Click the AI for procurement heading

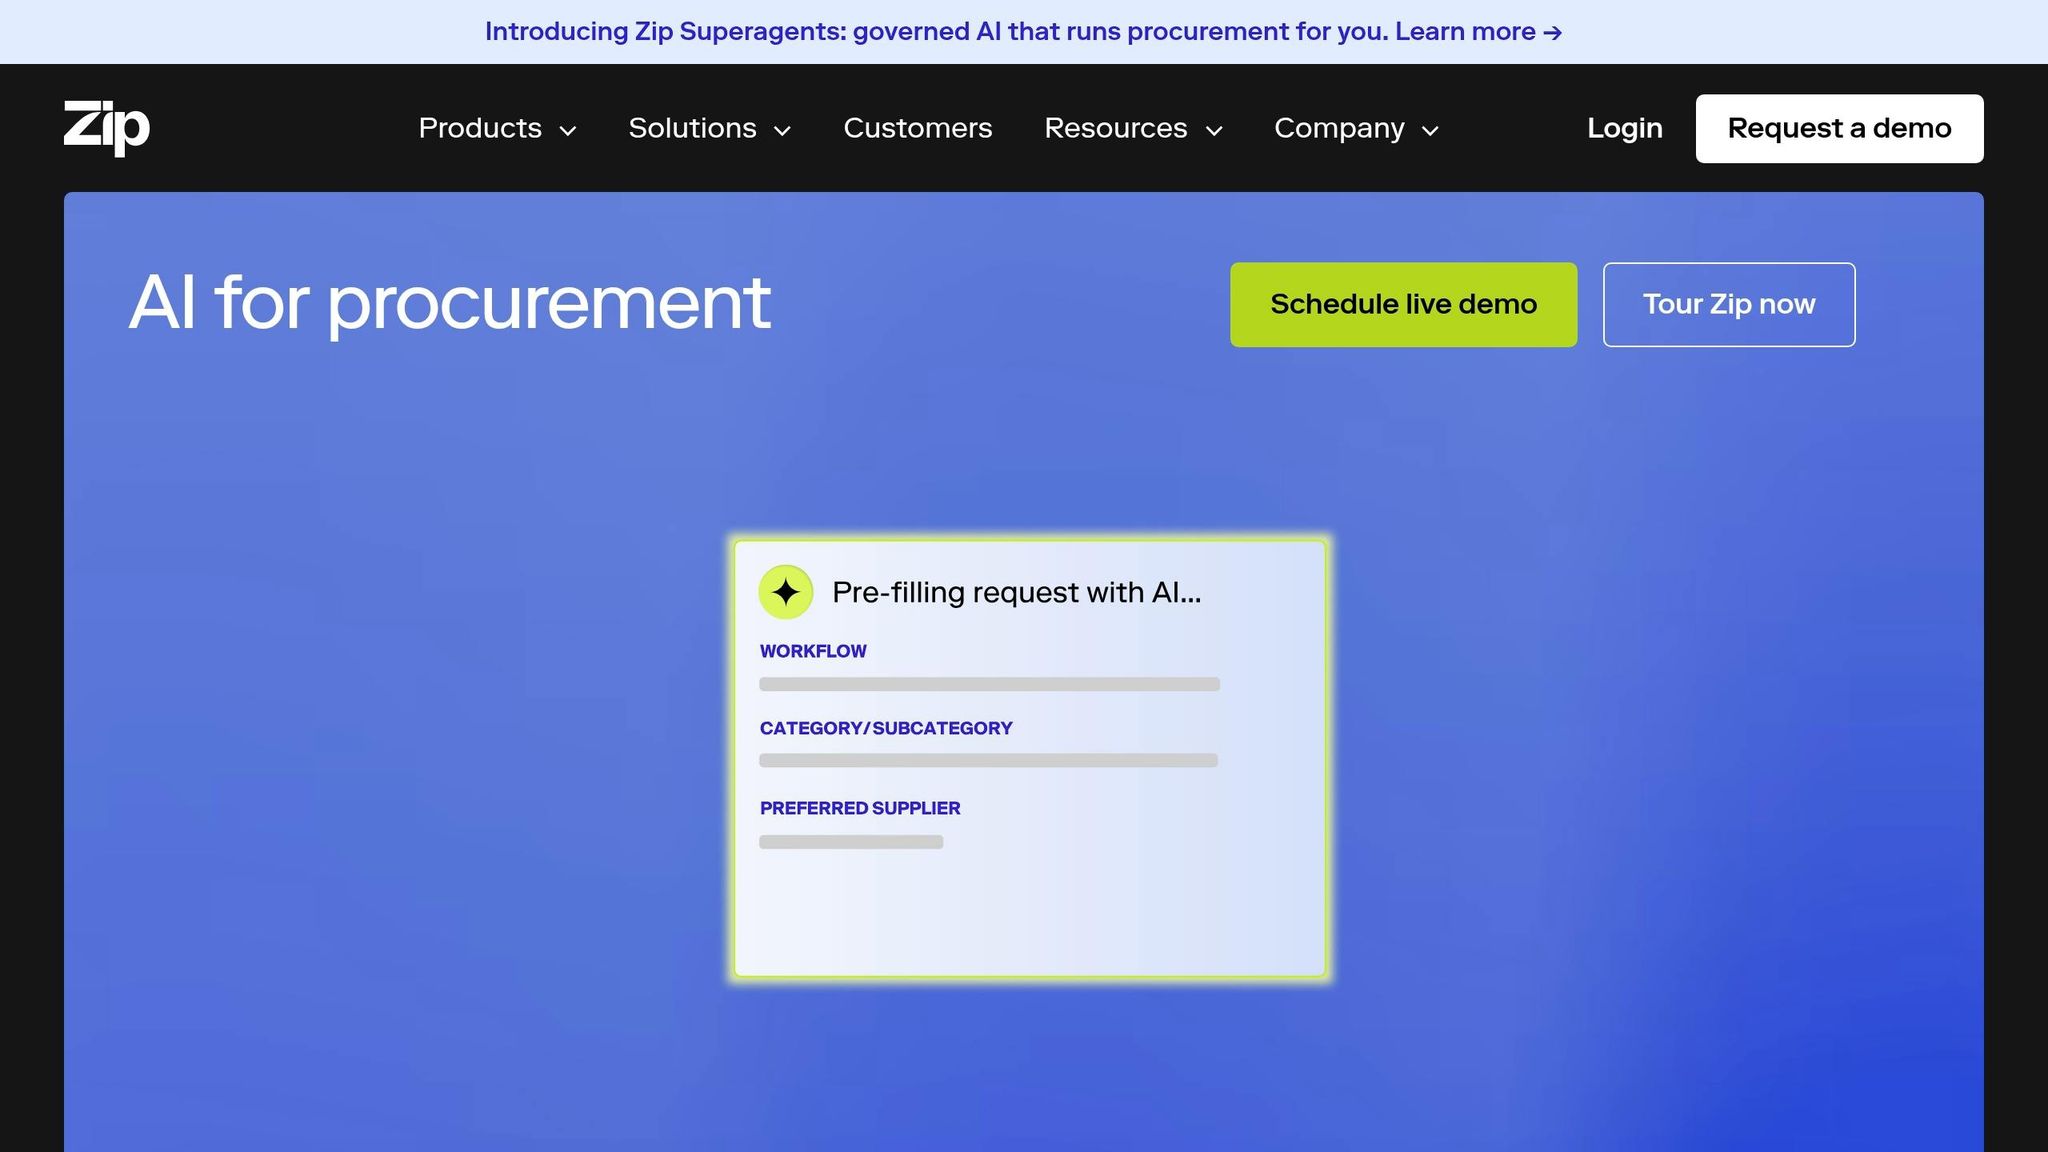(450, 303)
